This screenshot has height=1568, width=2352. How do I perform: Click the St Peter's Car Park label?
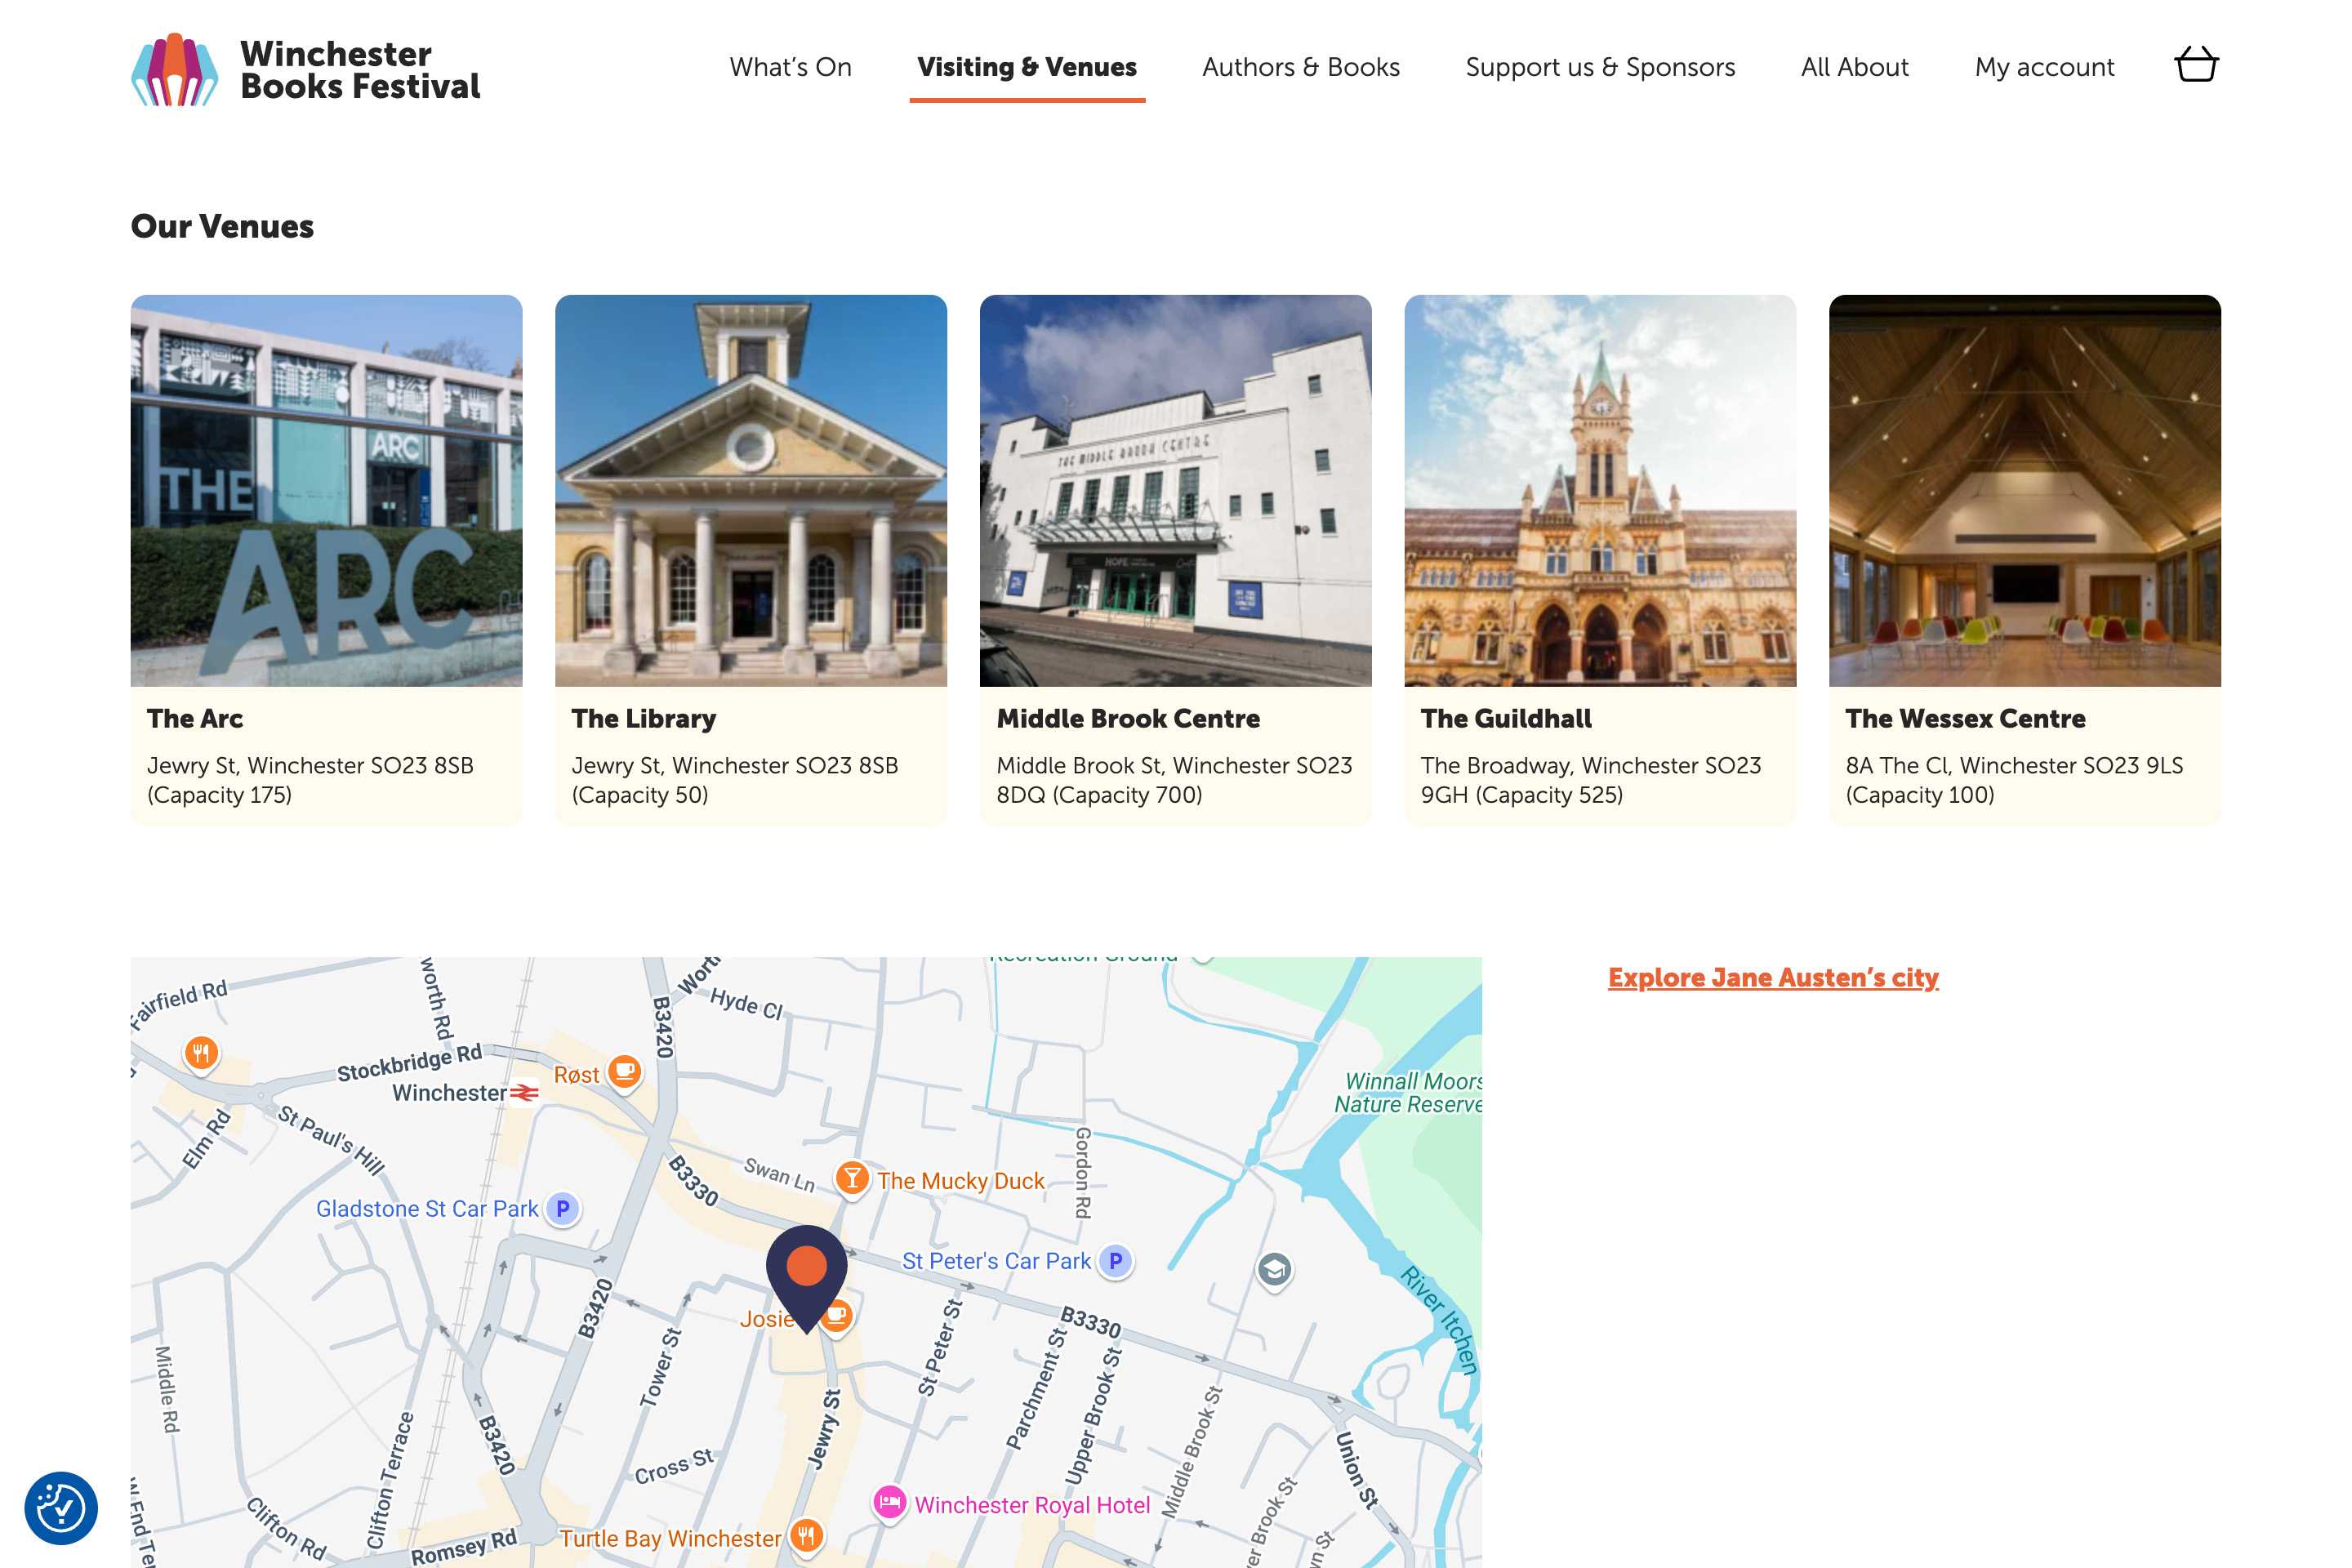coord(996,1260)
